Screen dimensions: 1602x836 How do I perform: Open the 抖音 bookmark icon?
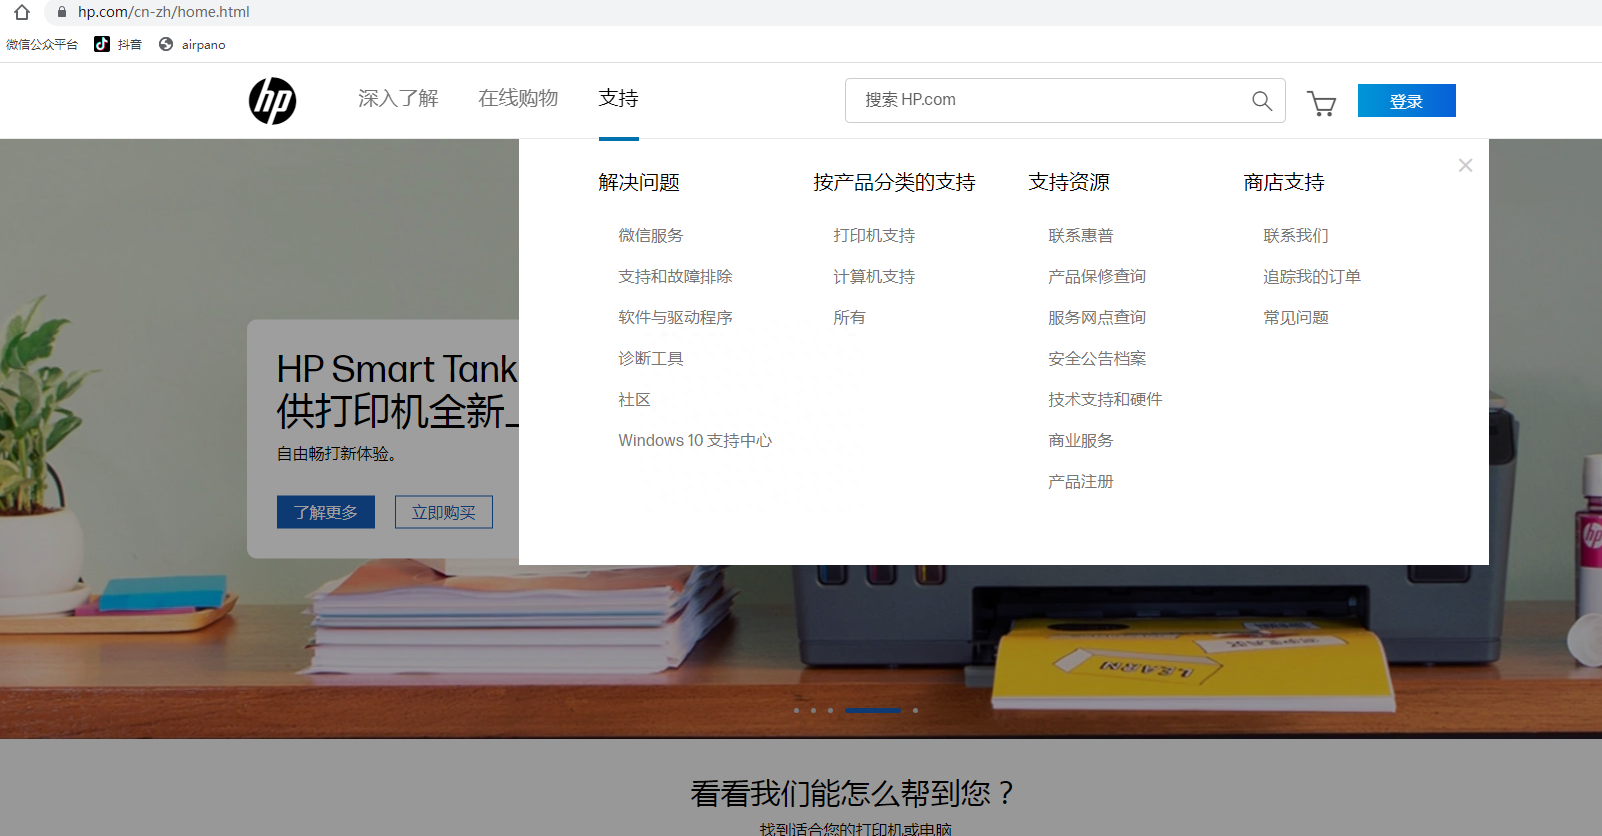[x=102, y=44]
